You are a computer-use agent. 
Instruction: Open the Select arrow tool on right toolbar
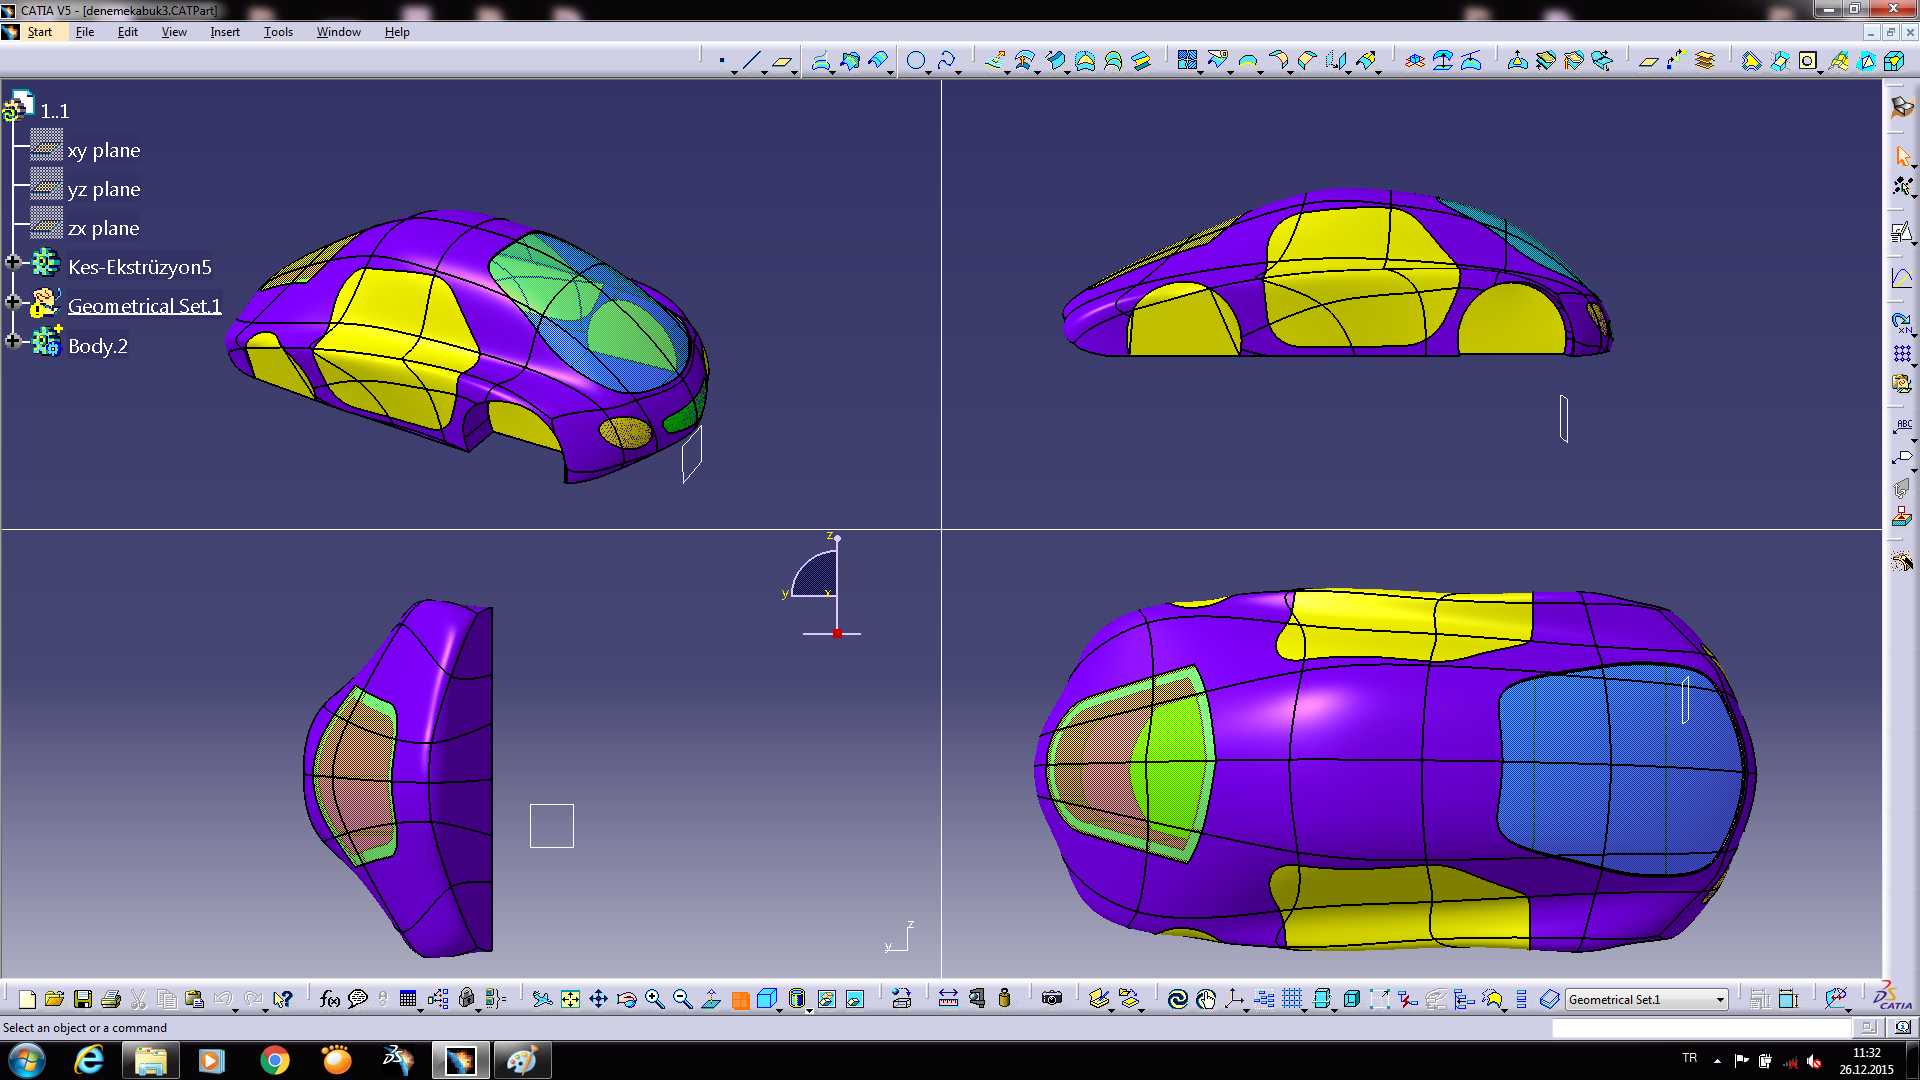pos(1902,156)
